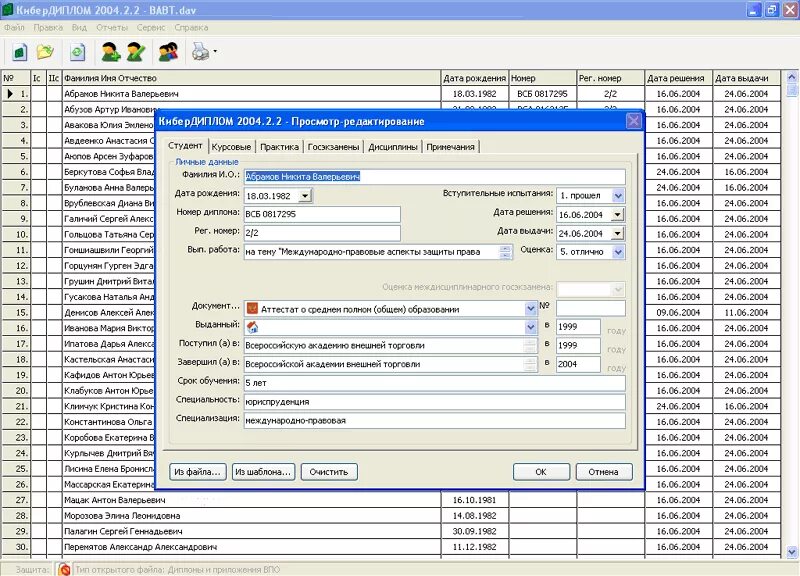Click the 11.06.2004 cell in Дата выдачи
Screen dimensions: 800x576
coord(746,312)
